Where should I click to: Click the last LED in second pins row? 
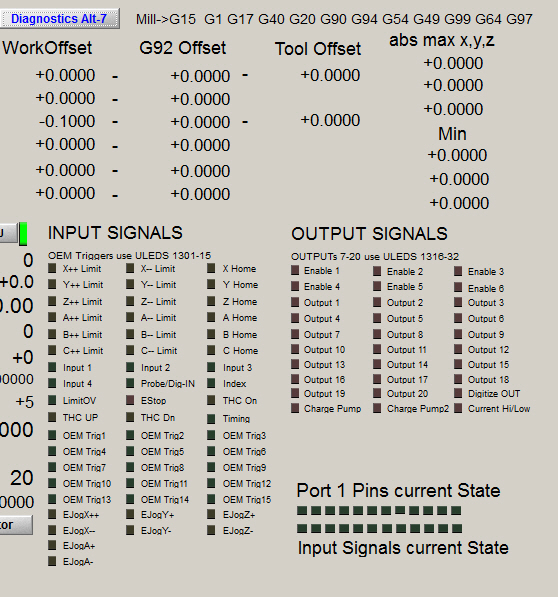[457, 528]
